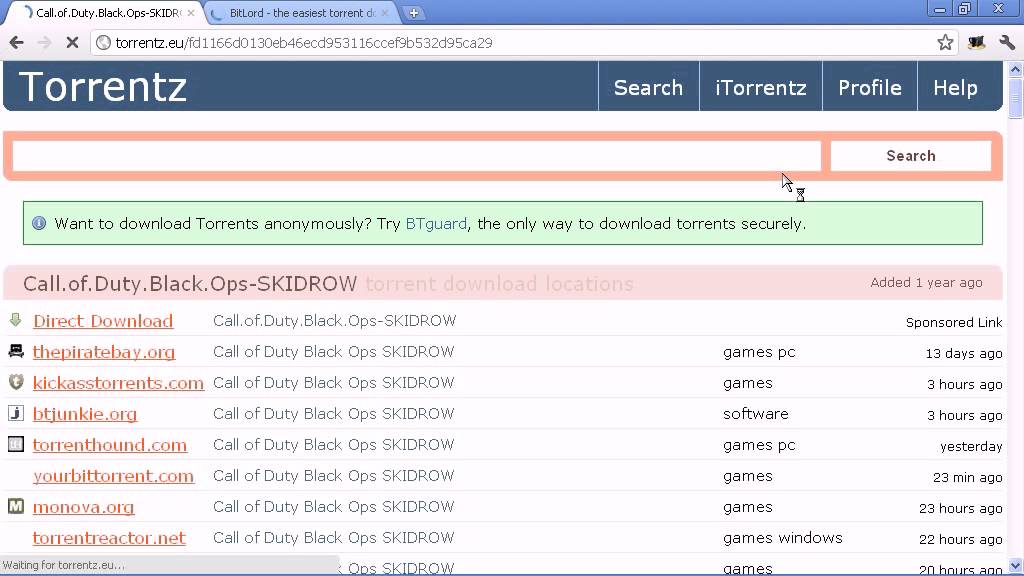
Task: Click the info icon in the BTguard banner
Action: 39,223
